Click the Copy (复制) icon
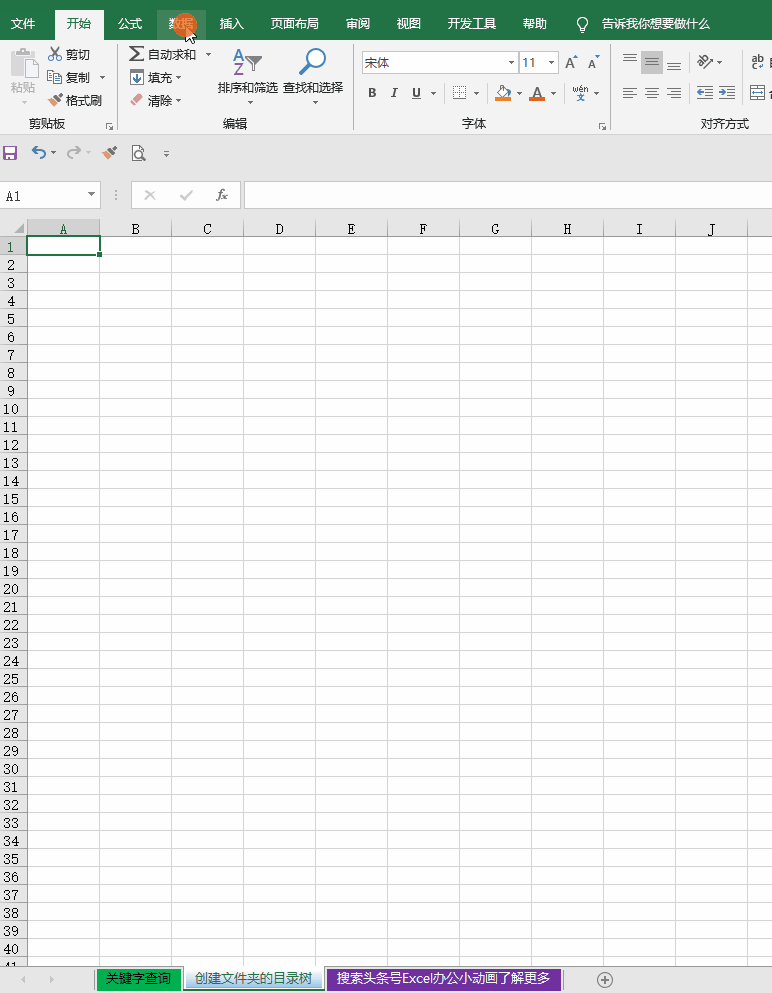This screenshot has height=993, width=772. pos(54,77)
